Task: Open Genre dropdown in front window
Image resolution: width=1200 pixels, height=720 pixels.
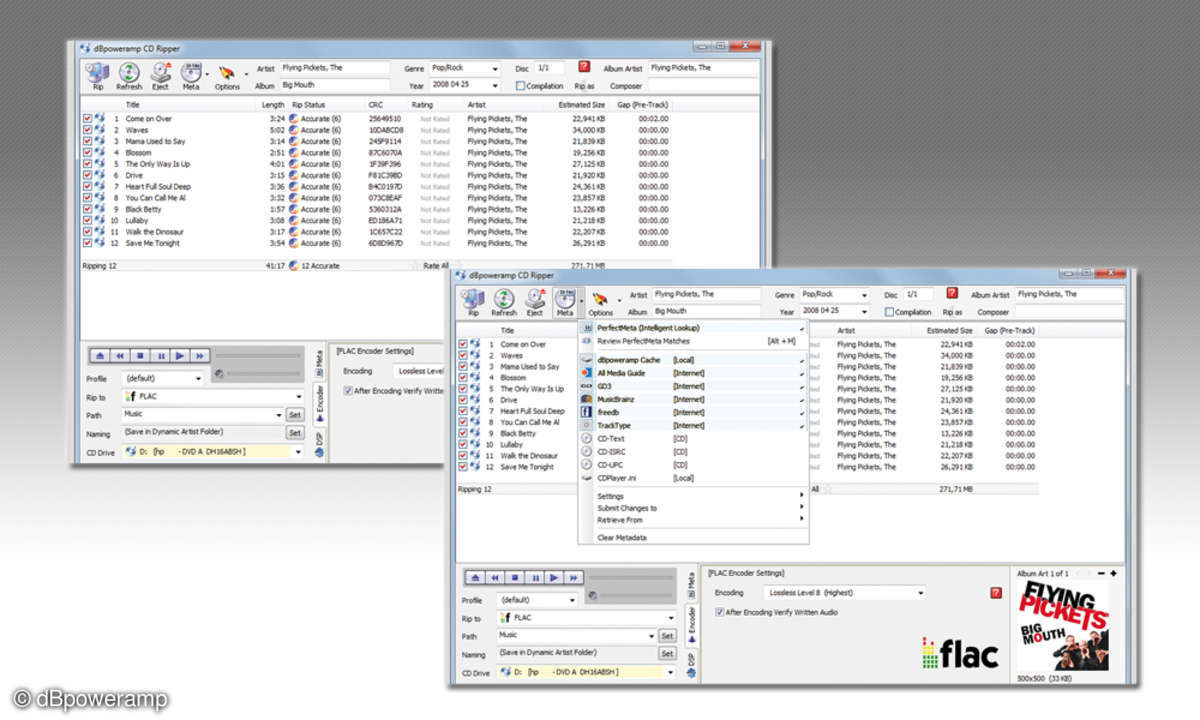Action: [x=863, y=295]
